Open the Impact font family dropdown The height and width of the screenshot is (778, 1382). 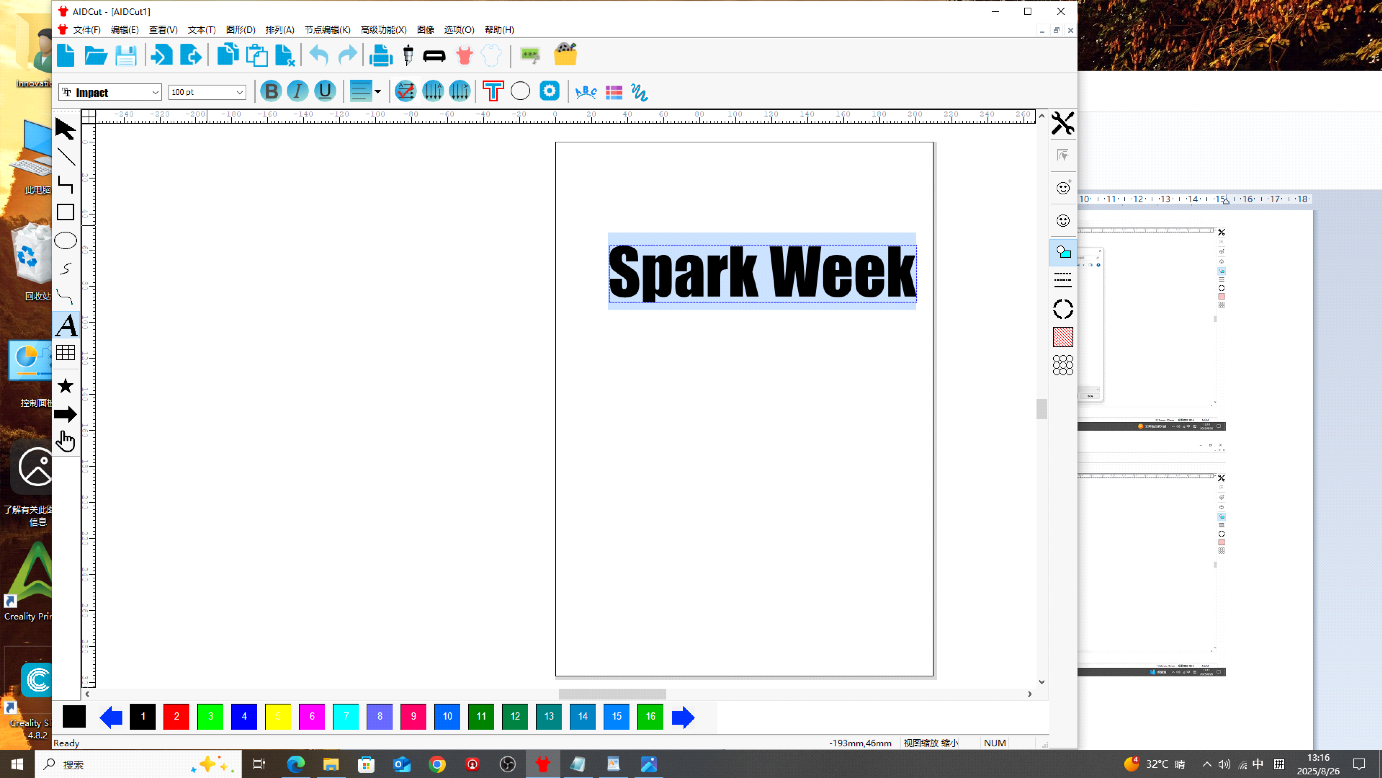[155, 92]
